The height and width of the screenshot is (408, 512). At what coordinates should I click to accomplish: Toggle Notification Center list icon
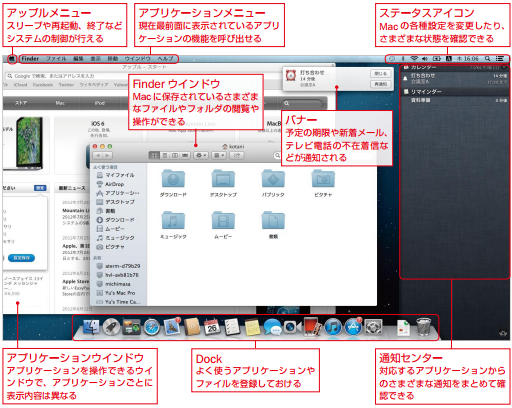[499, 59]
